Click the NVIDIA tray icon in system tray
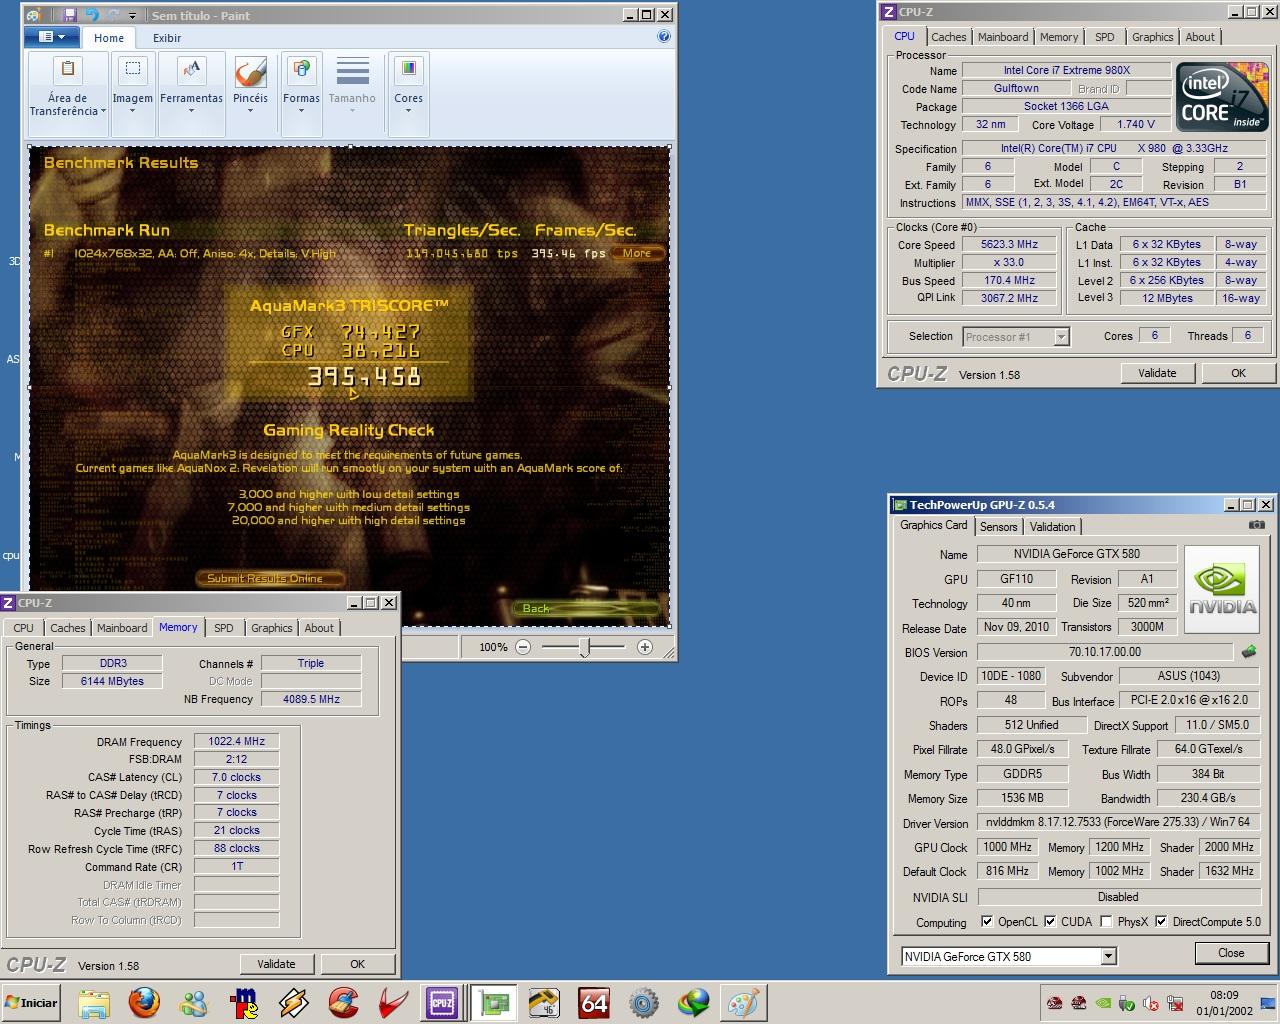 (1103, 1003)
